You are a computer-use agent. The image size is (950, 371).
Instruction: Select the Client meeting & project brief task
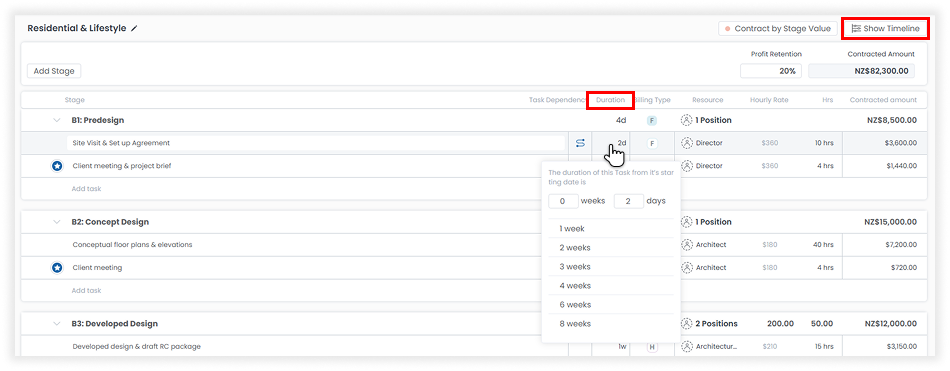click(x=122, y=165)
